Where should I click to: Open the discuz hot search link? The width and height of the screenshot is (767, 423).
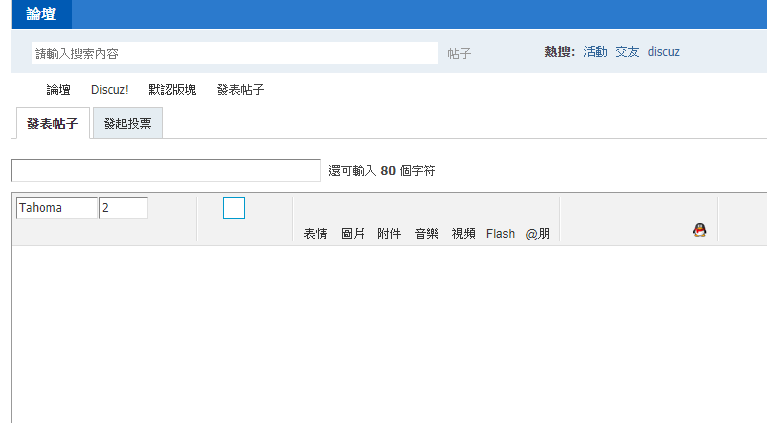[663, 52]
